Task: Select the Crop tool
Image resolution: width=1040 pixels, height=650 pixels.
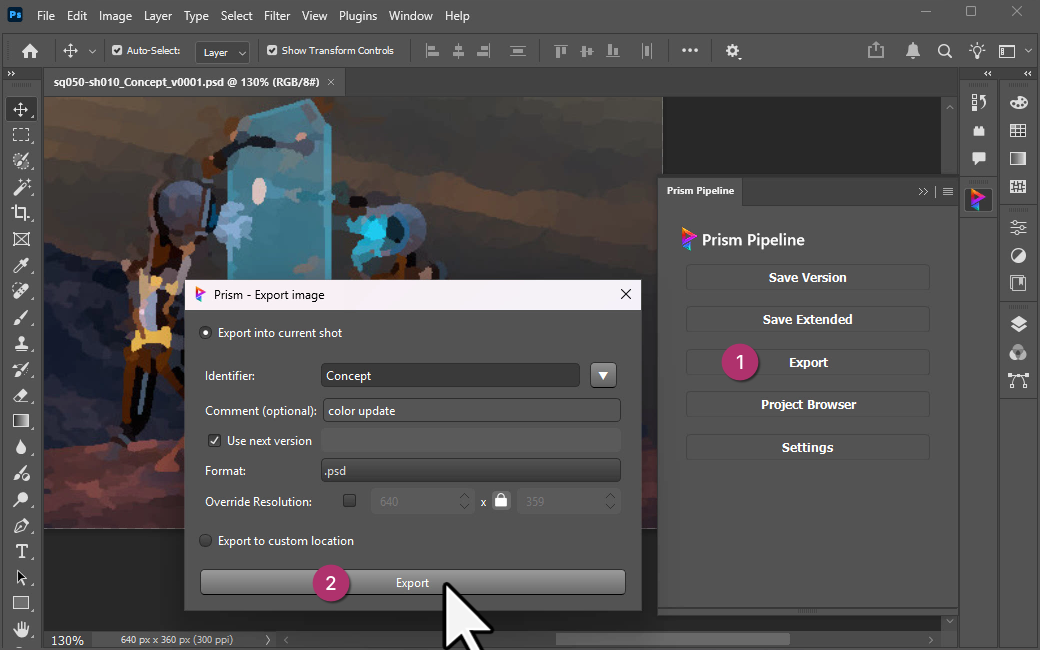Action: click(21, 213)
